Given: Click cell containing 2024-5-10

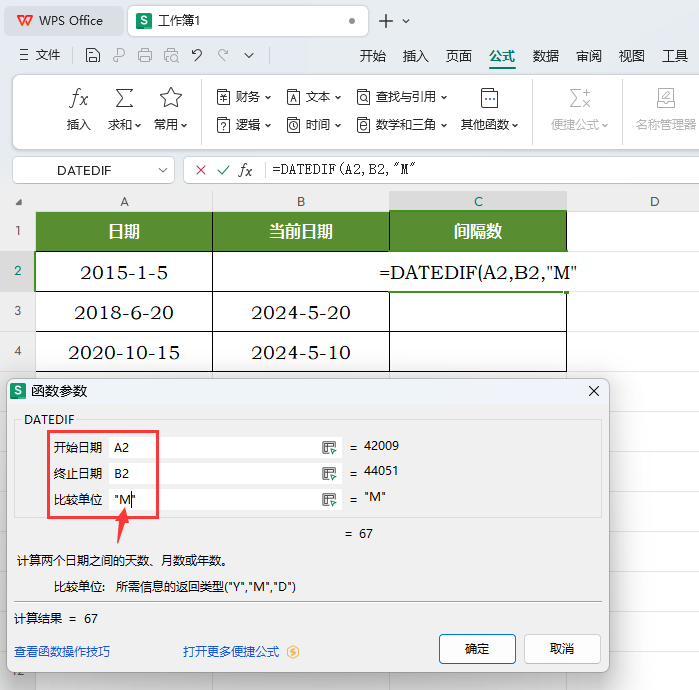Looking at the screenshot, I should (x=301, y=352).
